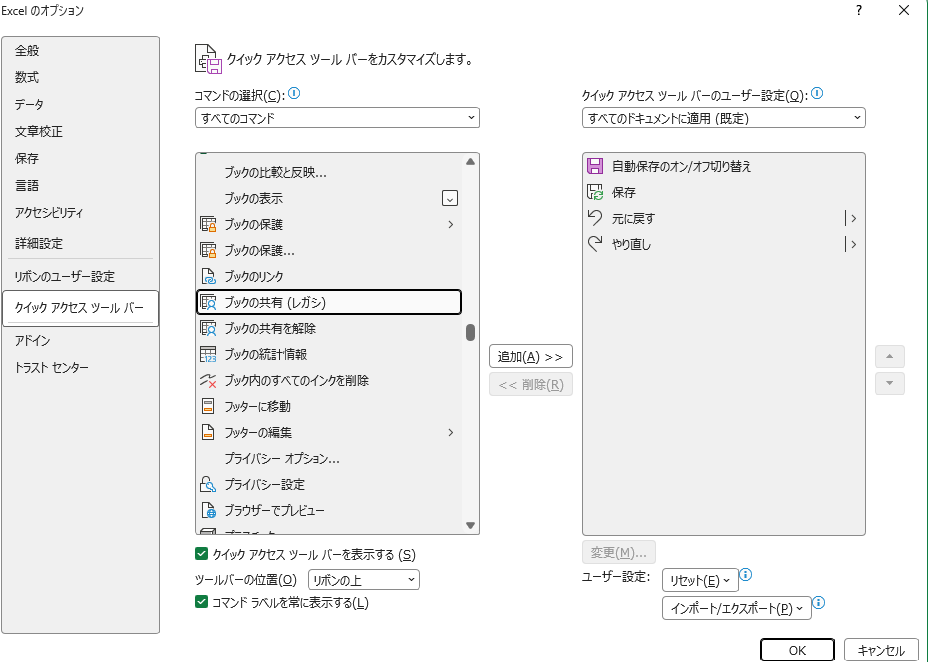Click the info icon beside リセット

pos(746,574)
